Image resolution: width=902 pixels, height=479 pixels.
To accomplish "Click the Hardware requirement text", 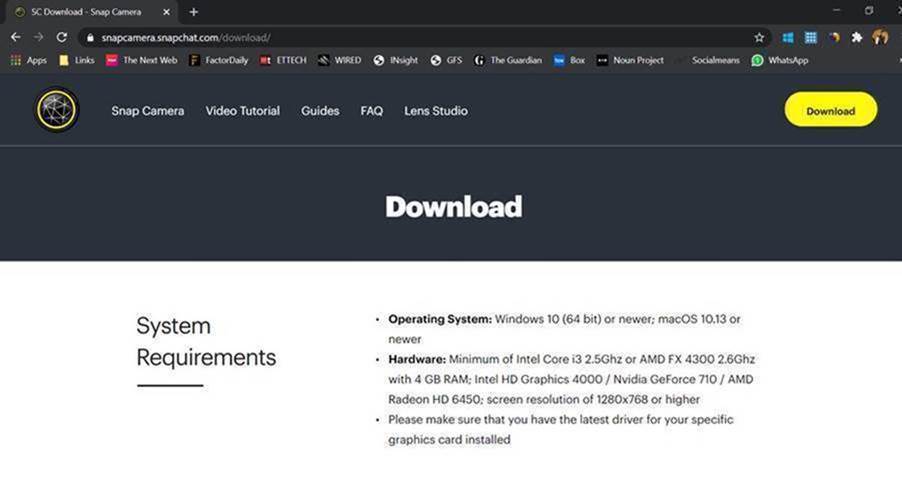I will (571, 379).
